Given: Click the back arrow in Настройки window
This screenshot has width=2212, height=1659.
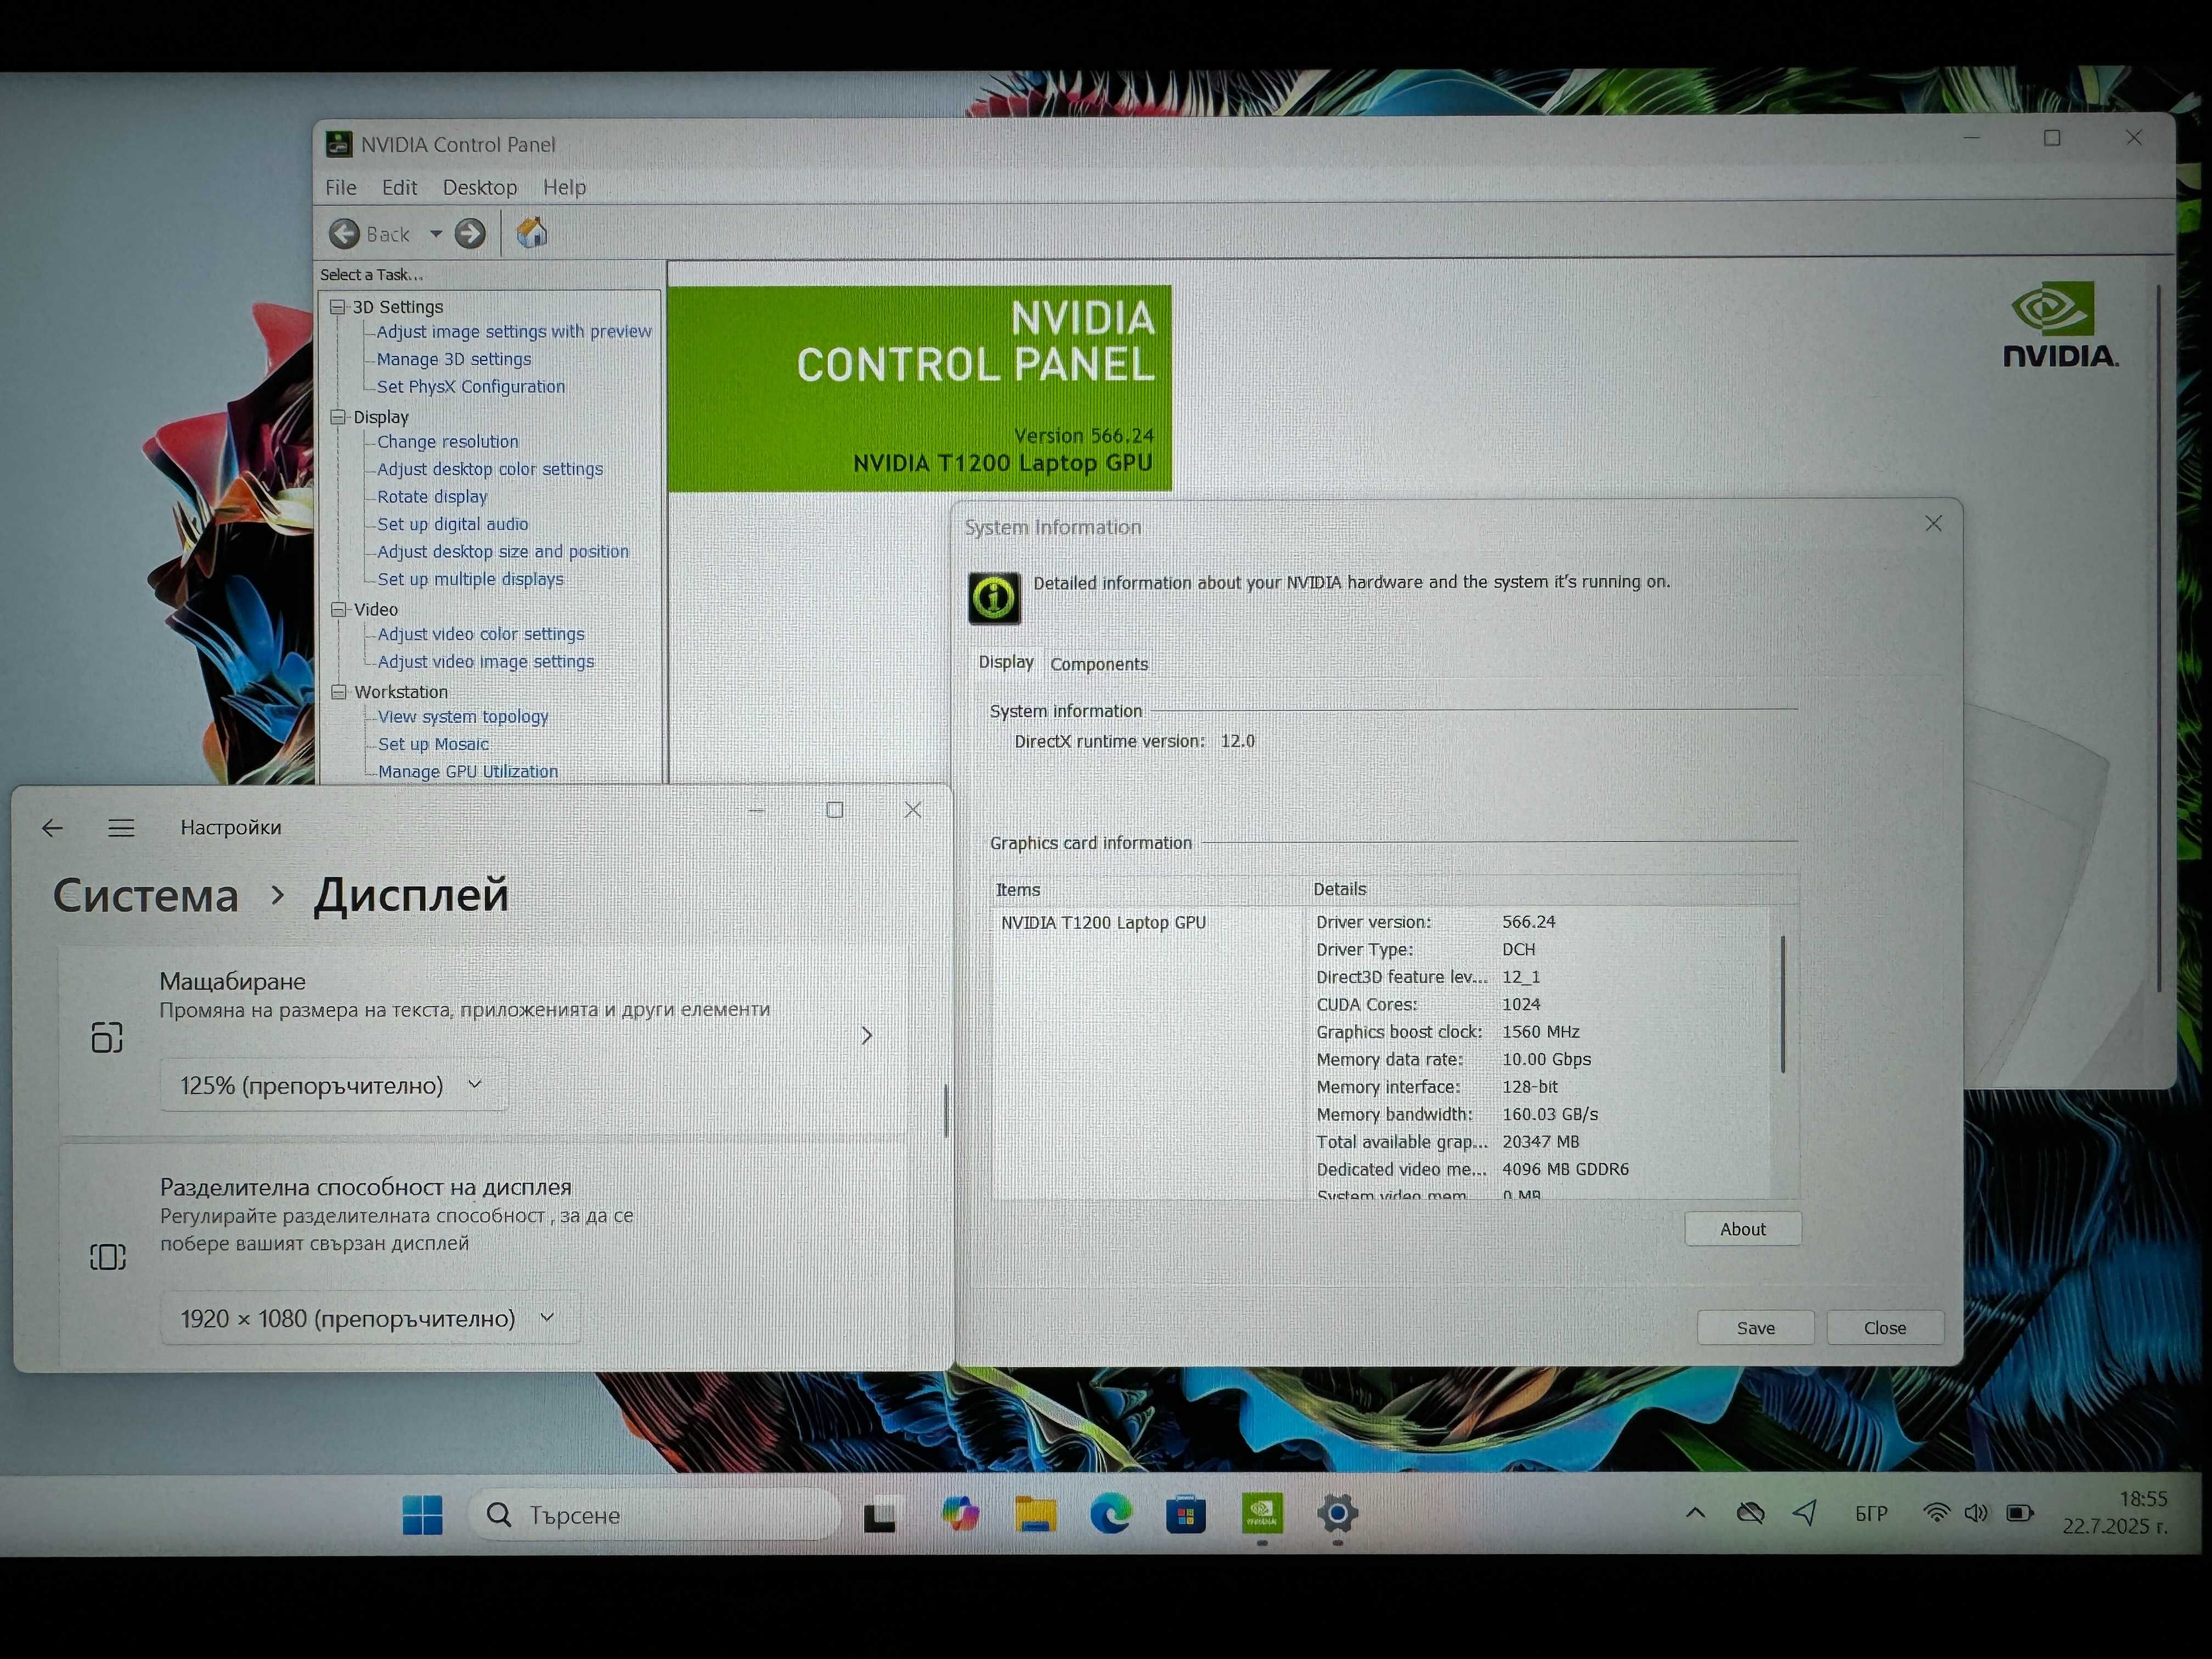Looking at the screenshot, I should 52,827.
